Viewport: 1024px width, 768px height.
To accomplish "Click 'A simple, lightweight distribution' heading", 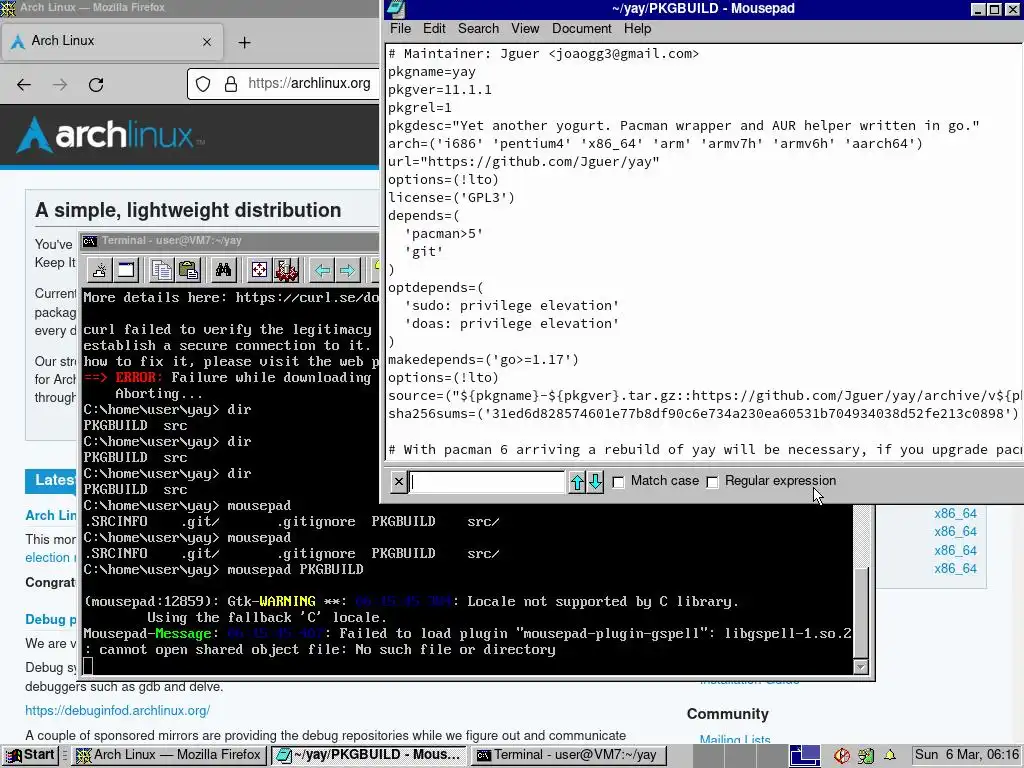I will (x=188, y=210).
